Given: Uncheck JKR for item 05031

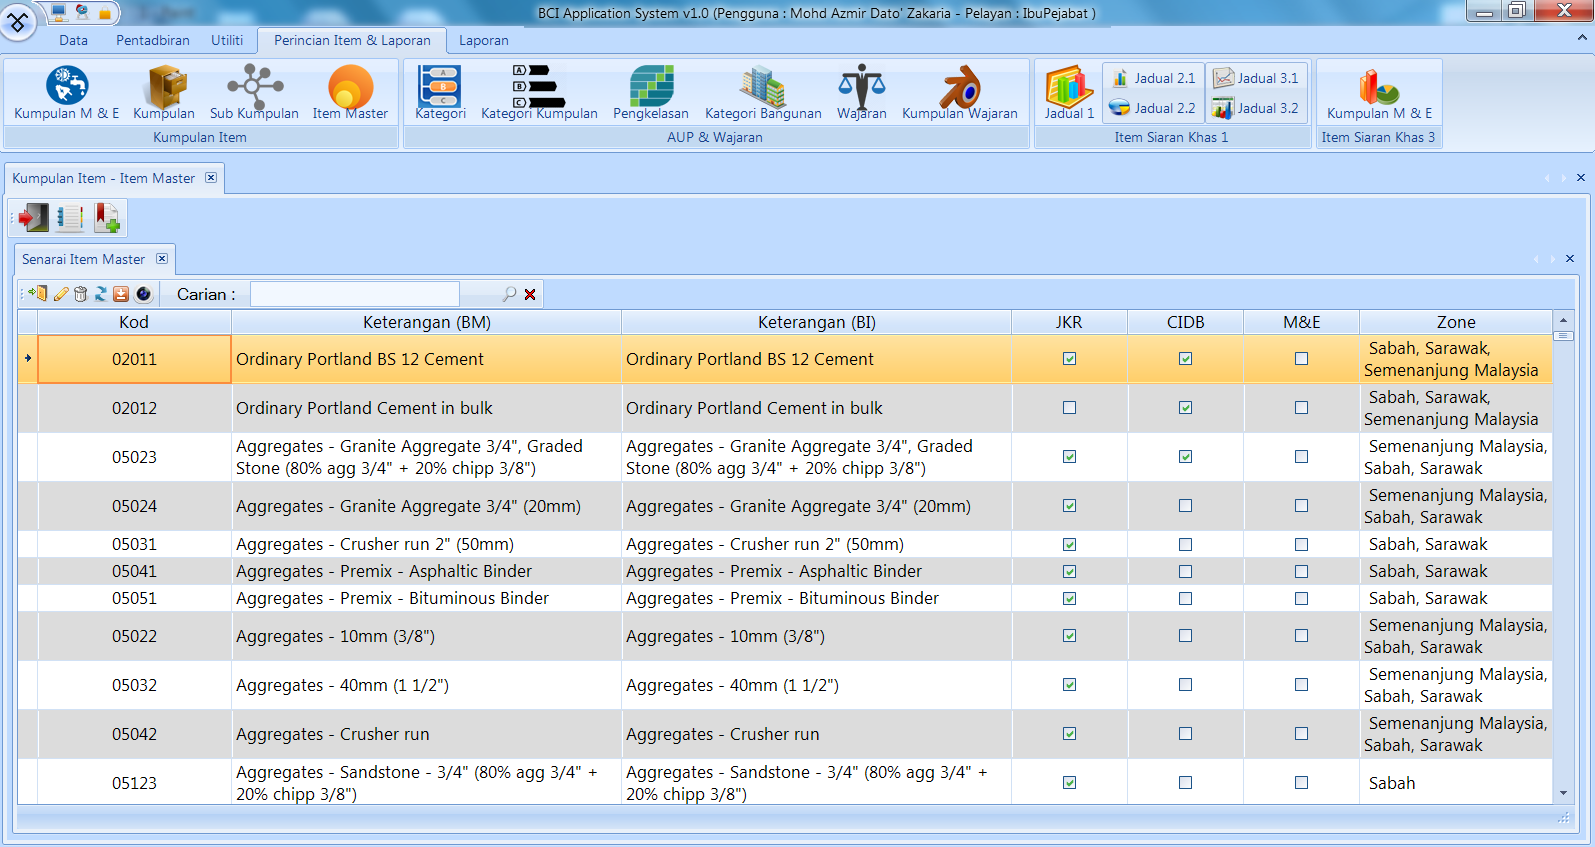Looking at the screenshot, I should coord(1069,545).
